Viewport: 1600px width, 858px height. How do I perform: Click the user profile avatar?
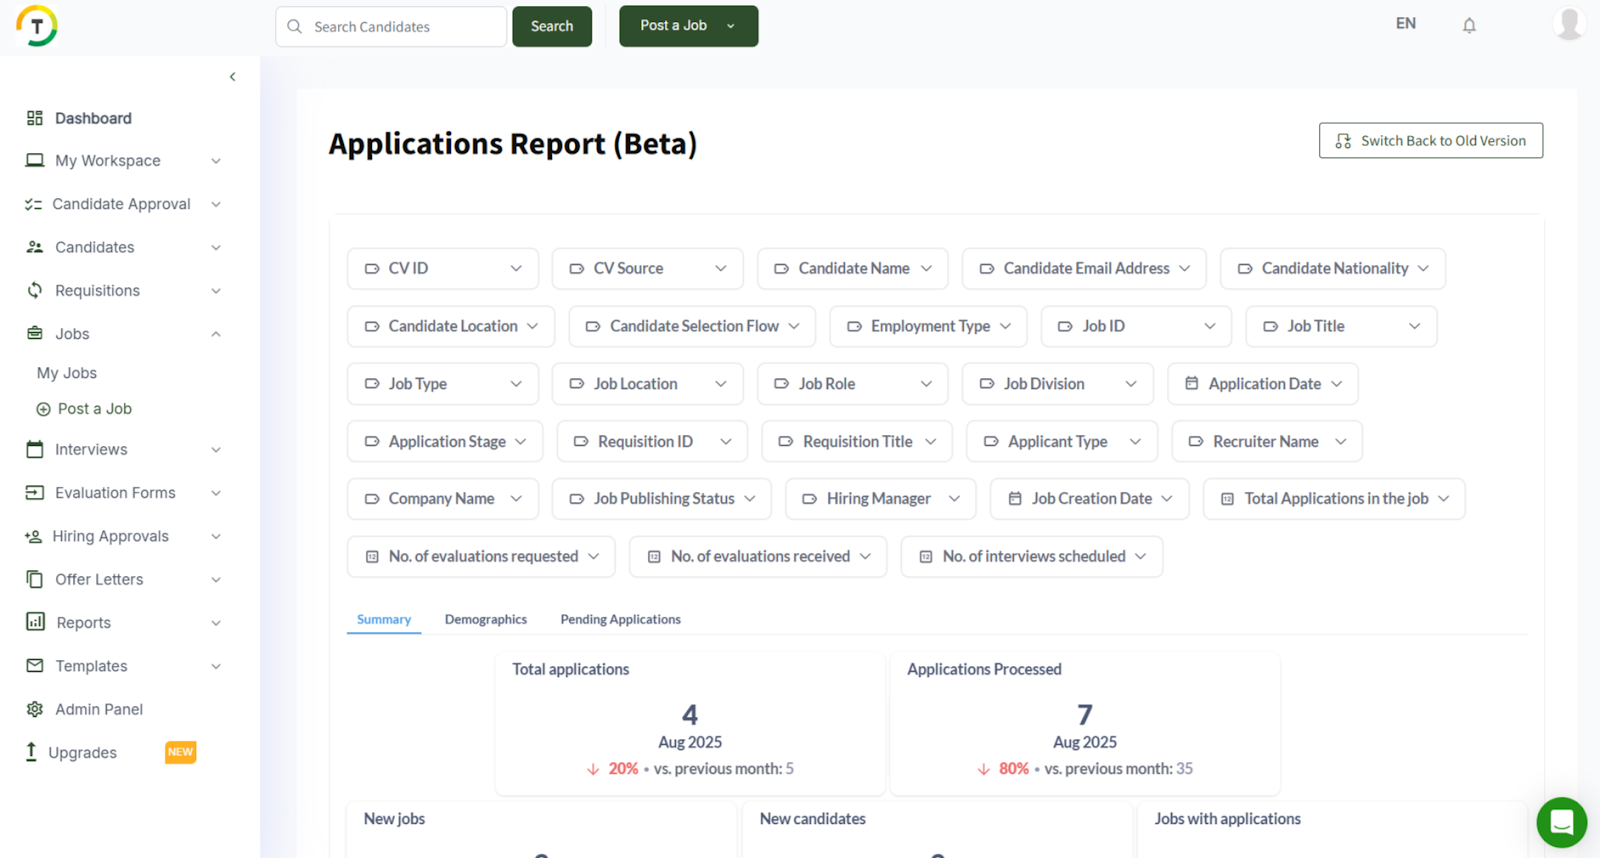click(x=1569, y=24)
